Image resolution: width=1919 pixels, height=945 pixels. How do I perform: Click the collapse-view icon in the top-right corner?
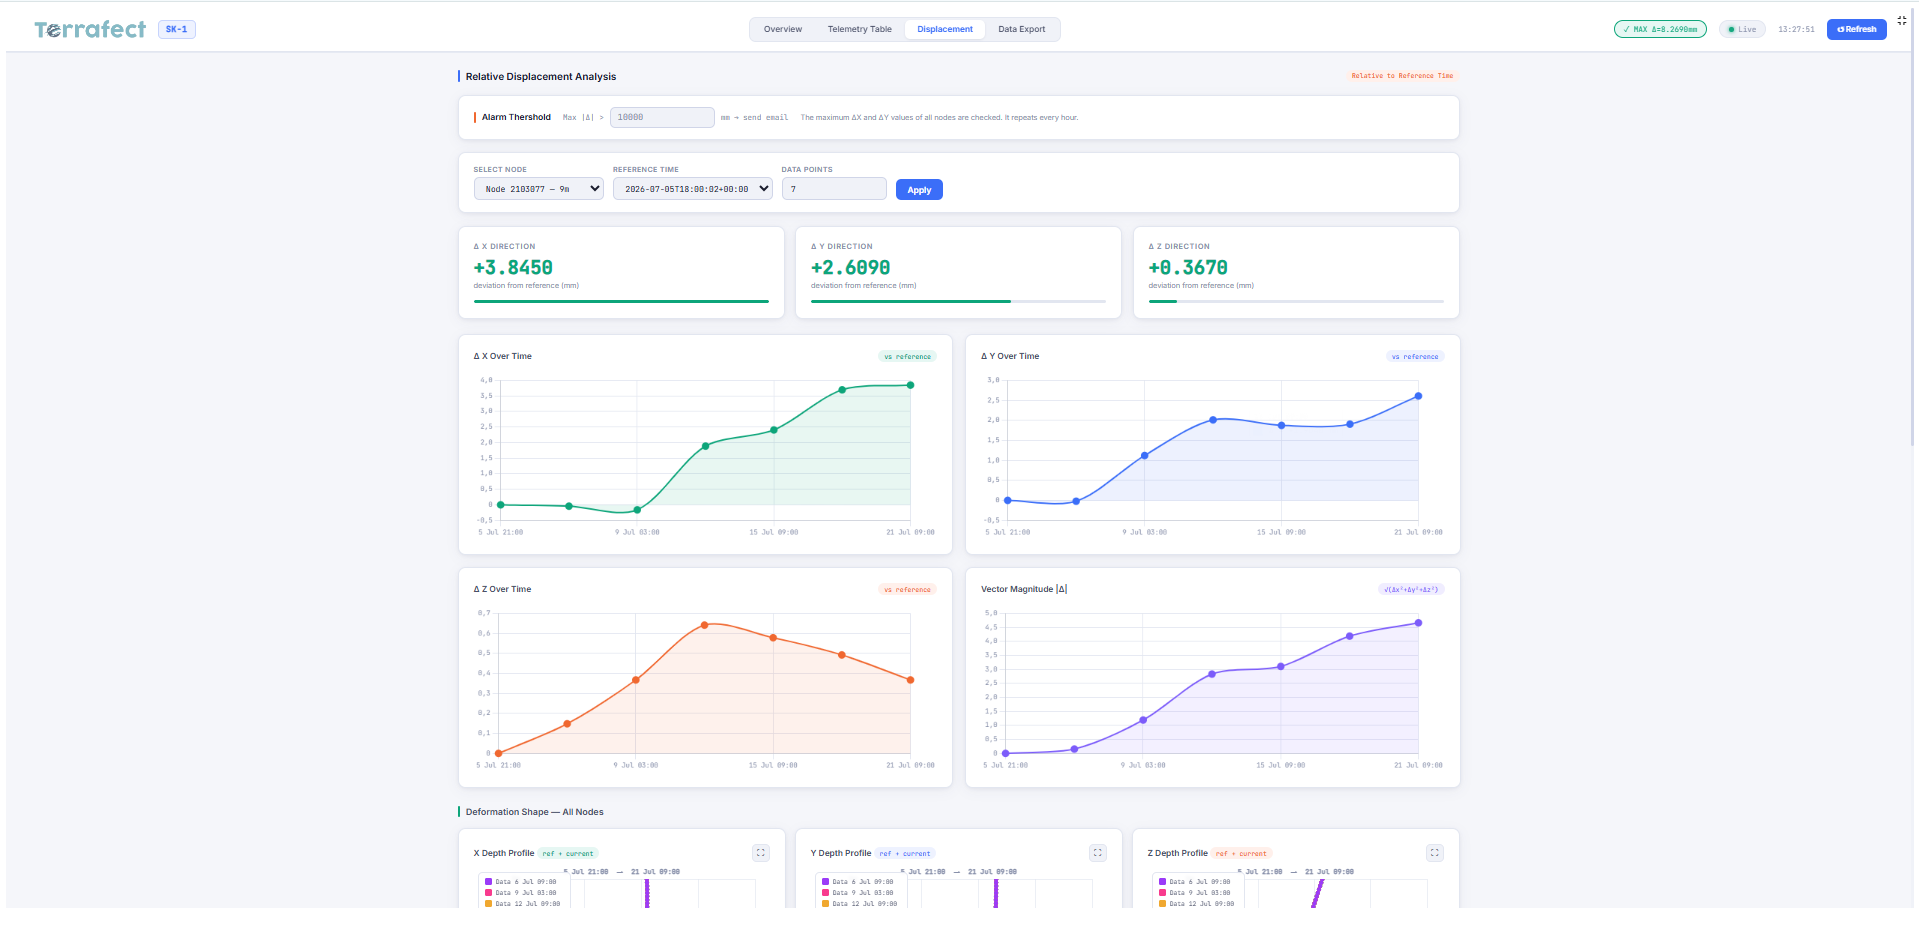[x=1901, y=21]
